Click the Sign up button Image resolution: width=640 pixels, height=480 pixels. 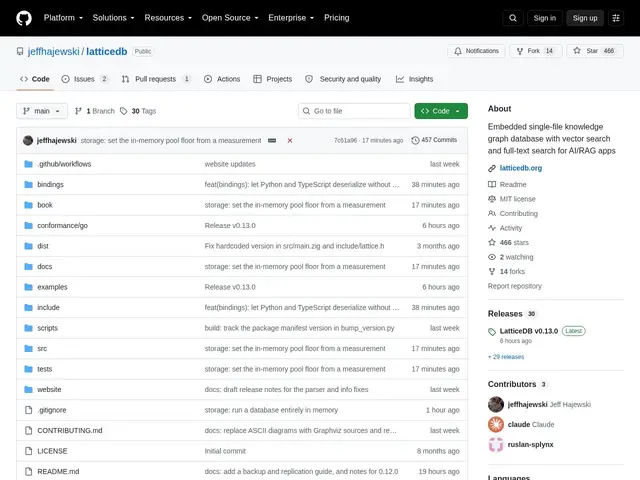point(585,18)
